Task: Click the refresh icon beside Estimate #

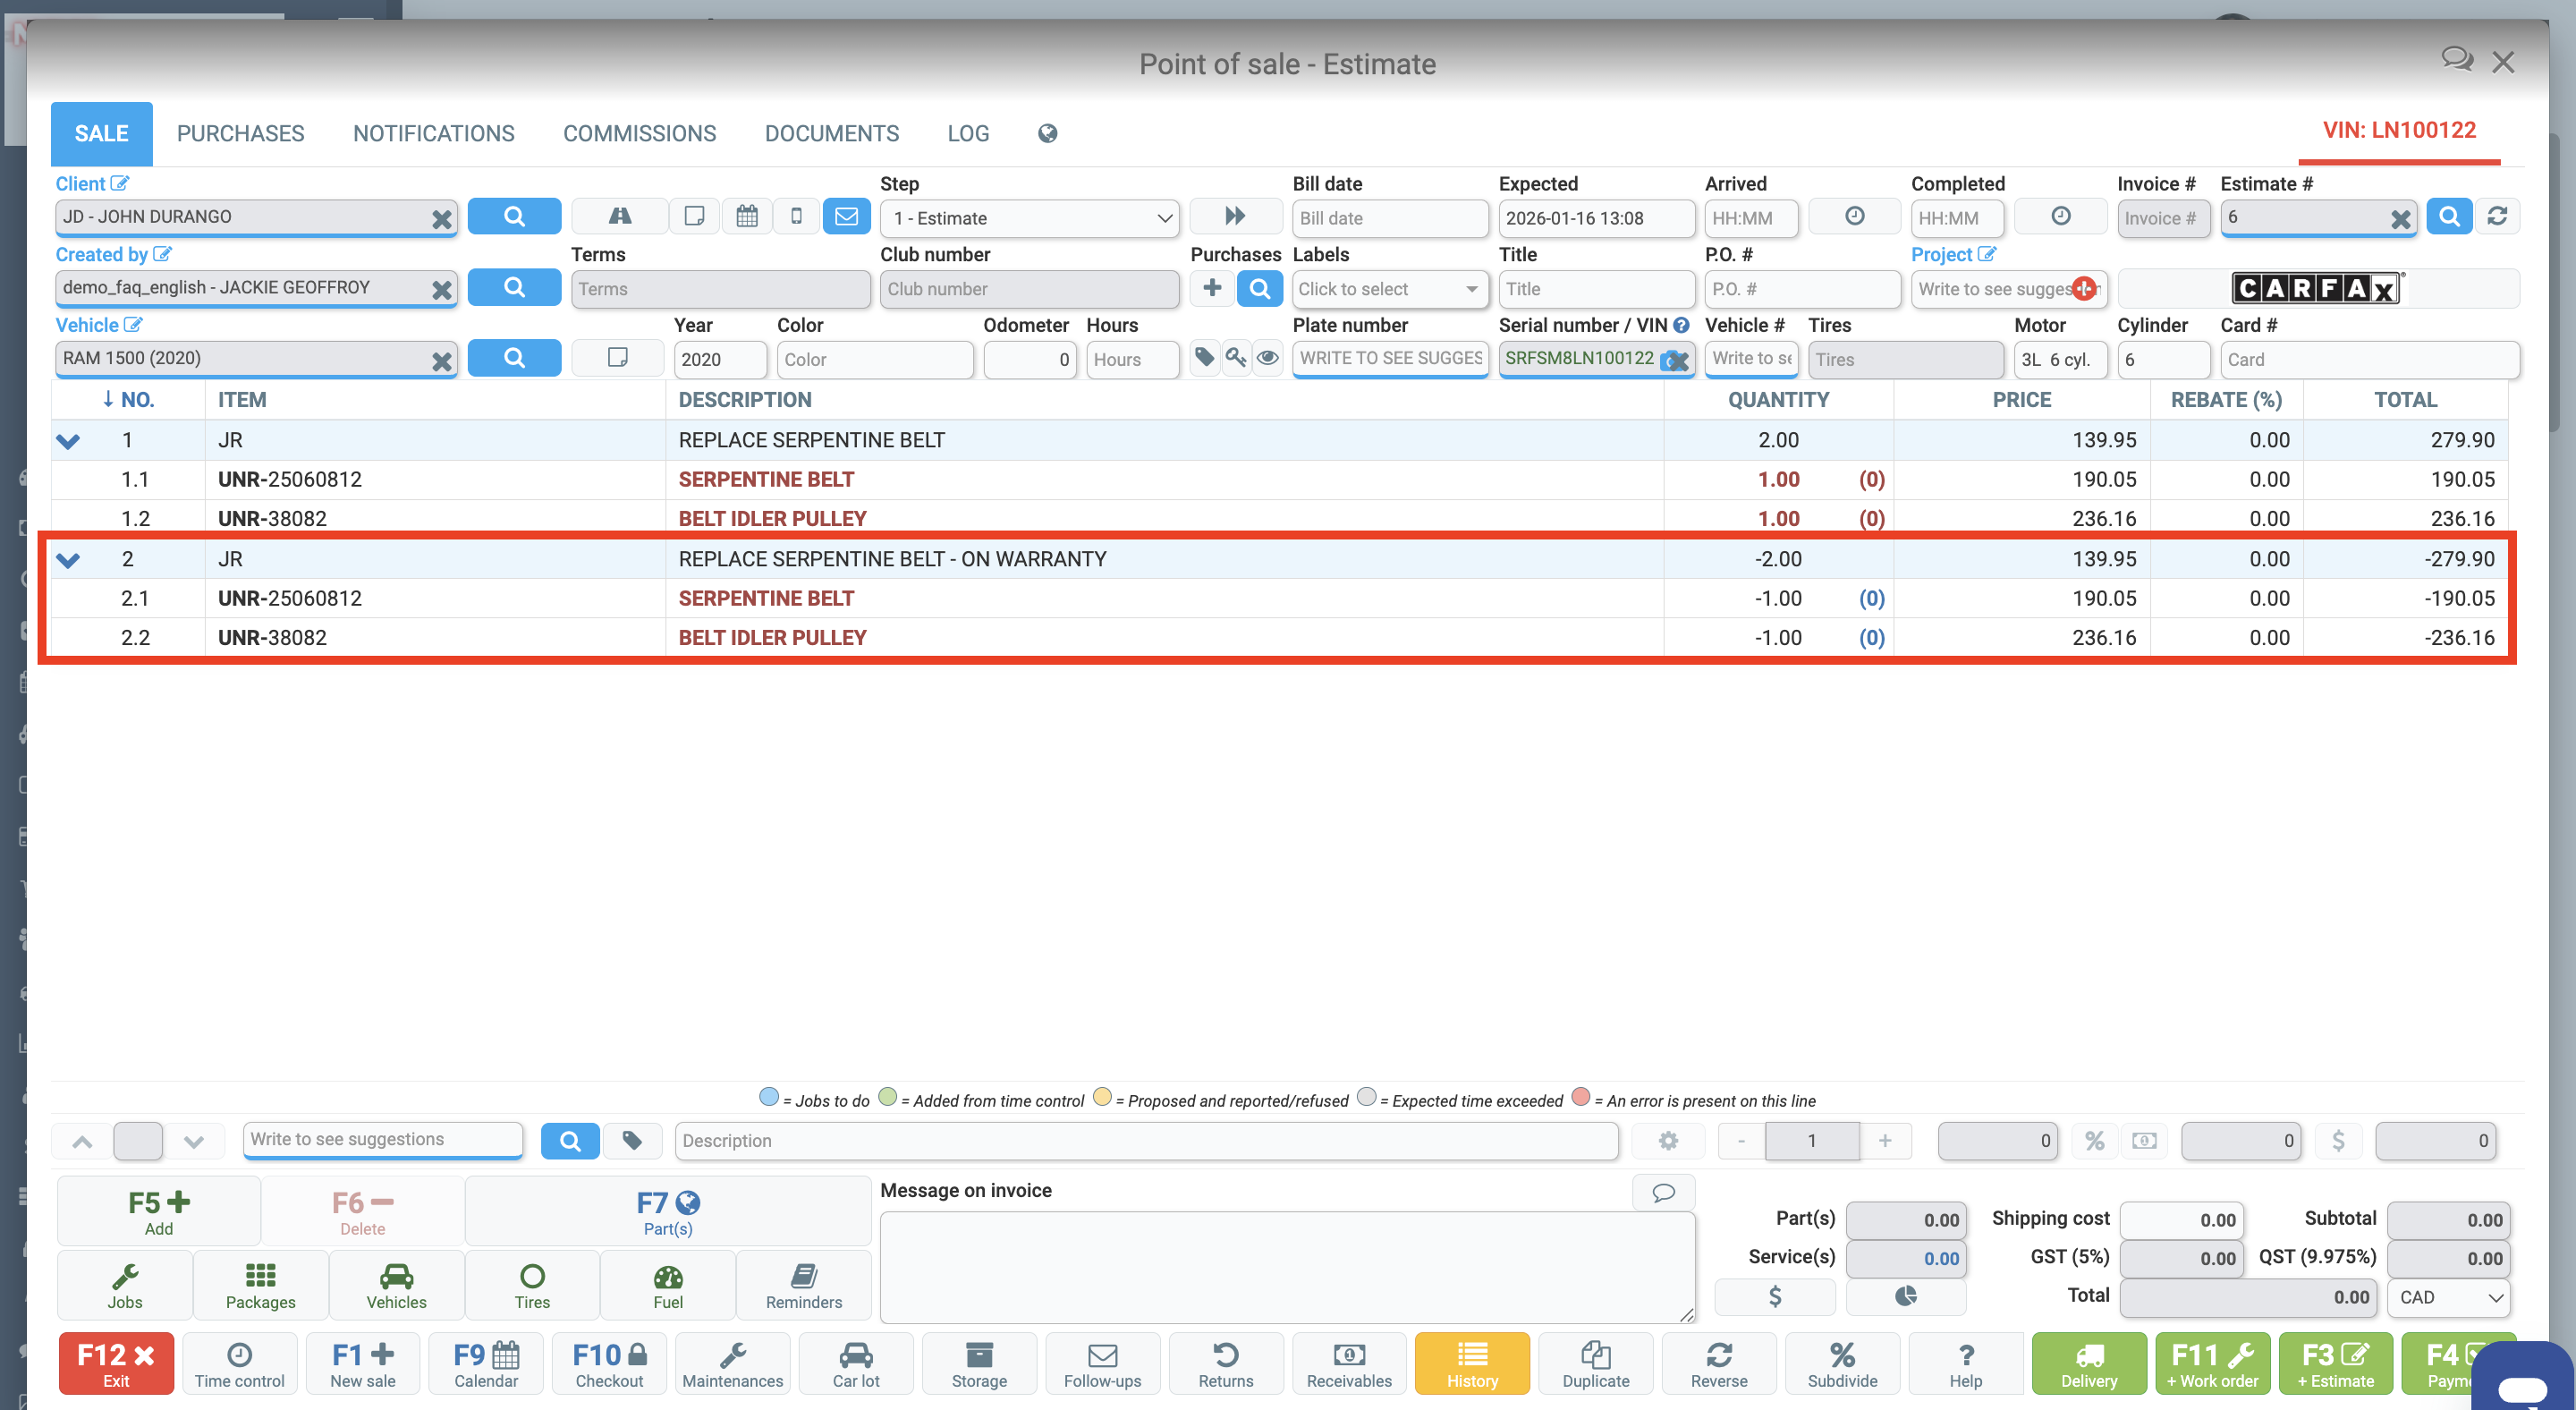Action: (x=2497, y=216)
